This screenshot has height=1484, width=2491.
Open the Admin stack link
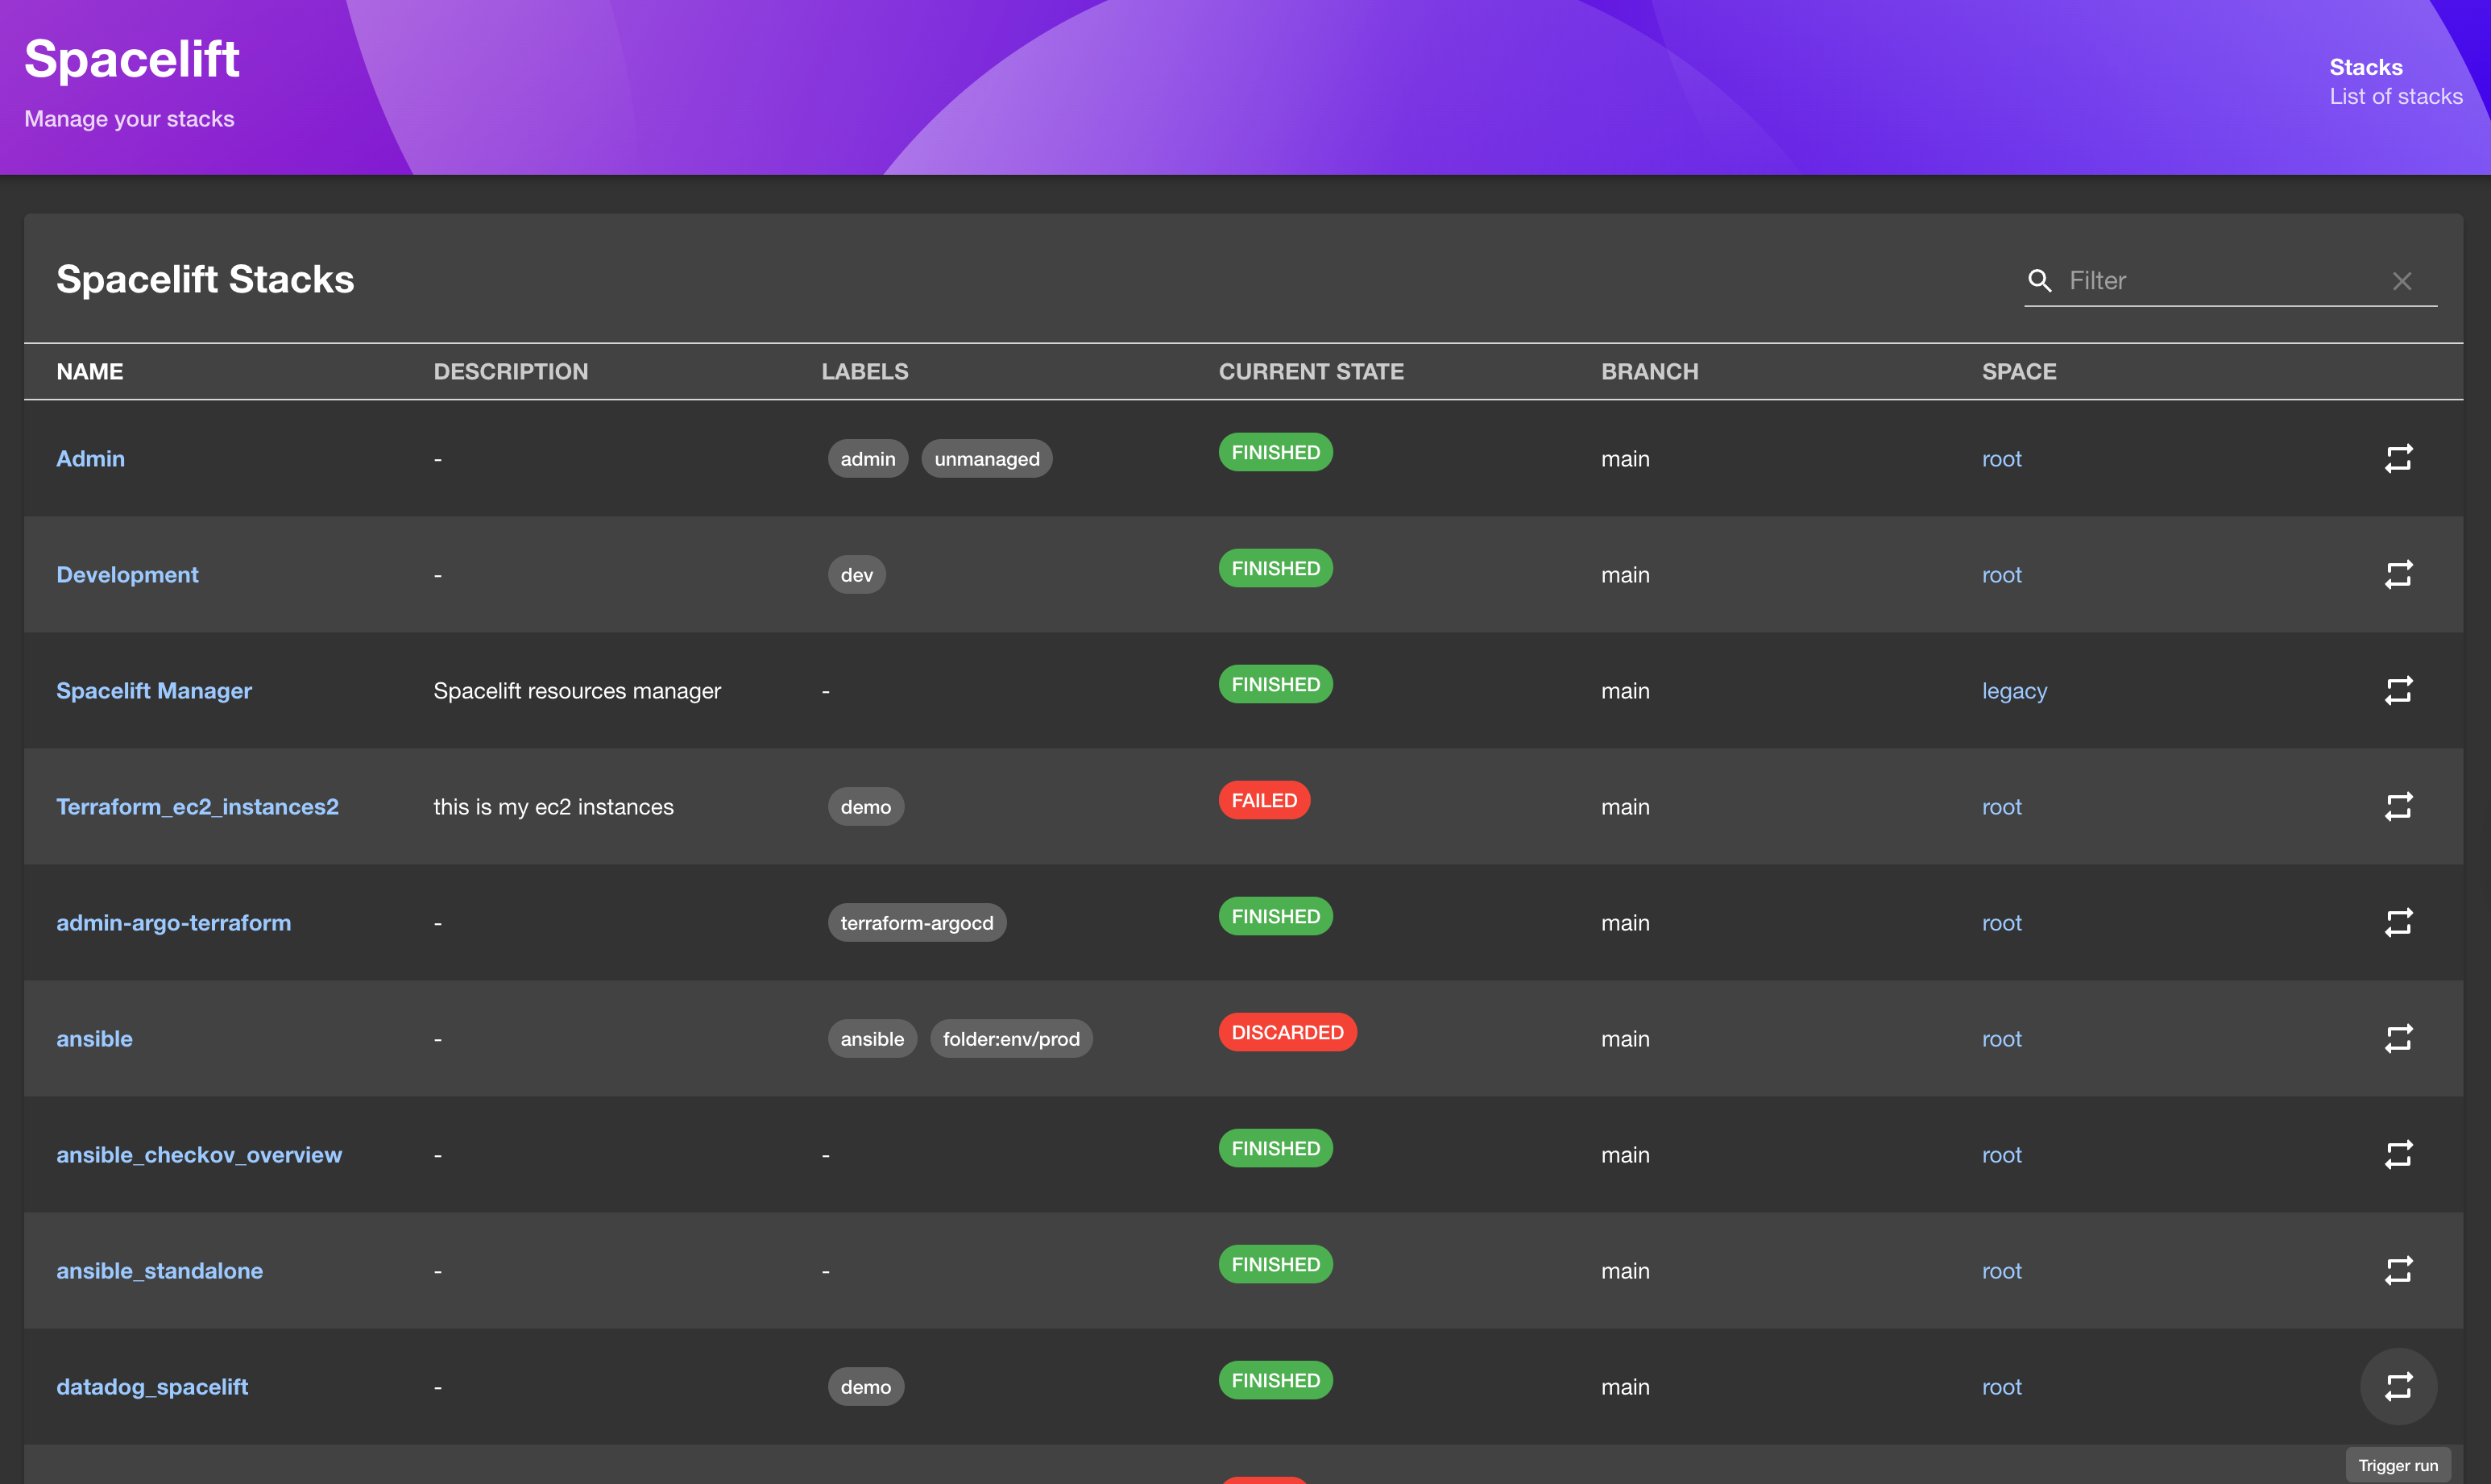[x=90, y=458]
